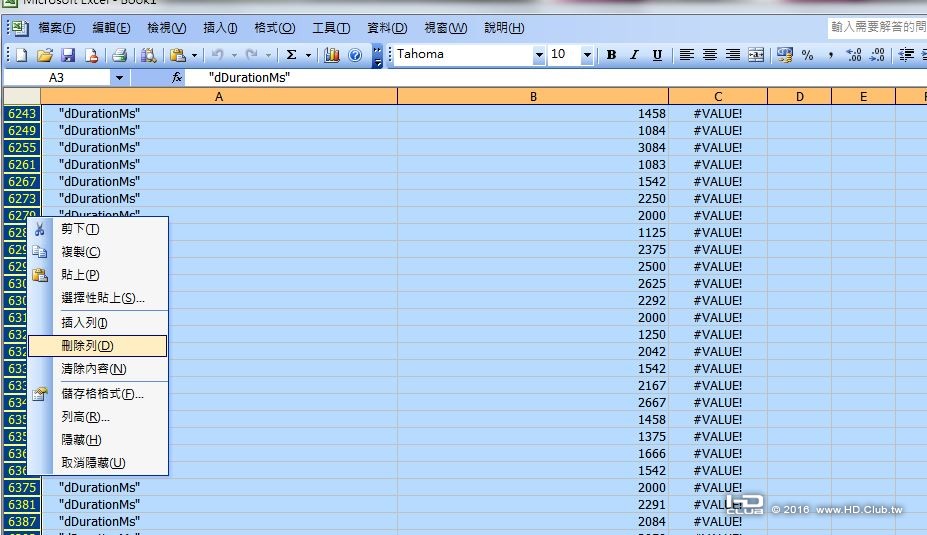Choose 列高(R)... in context menu
This screenshot has width=927, height=535.
point(98,417)
